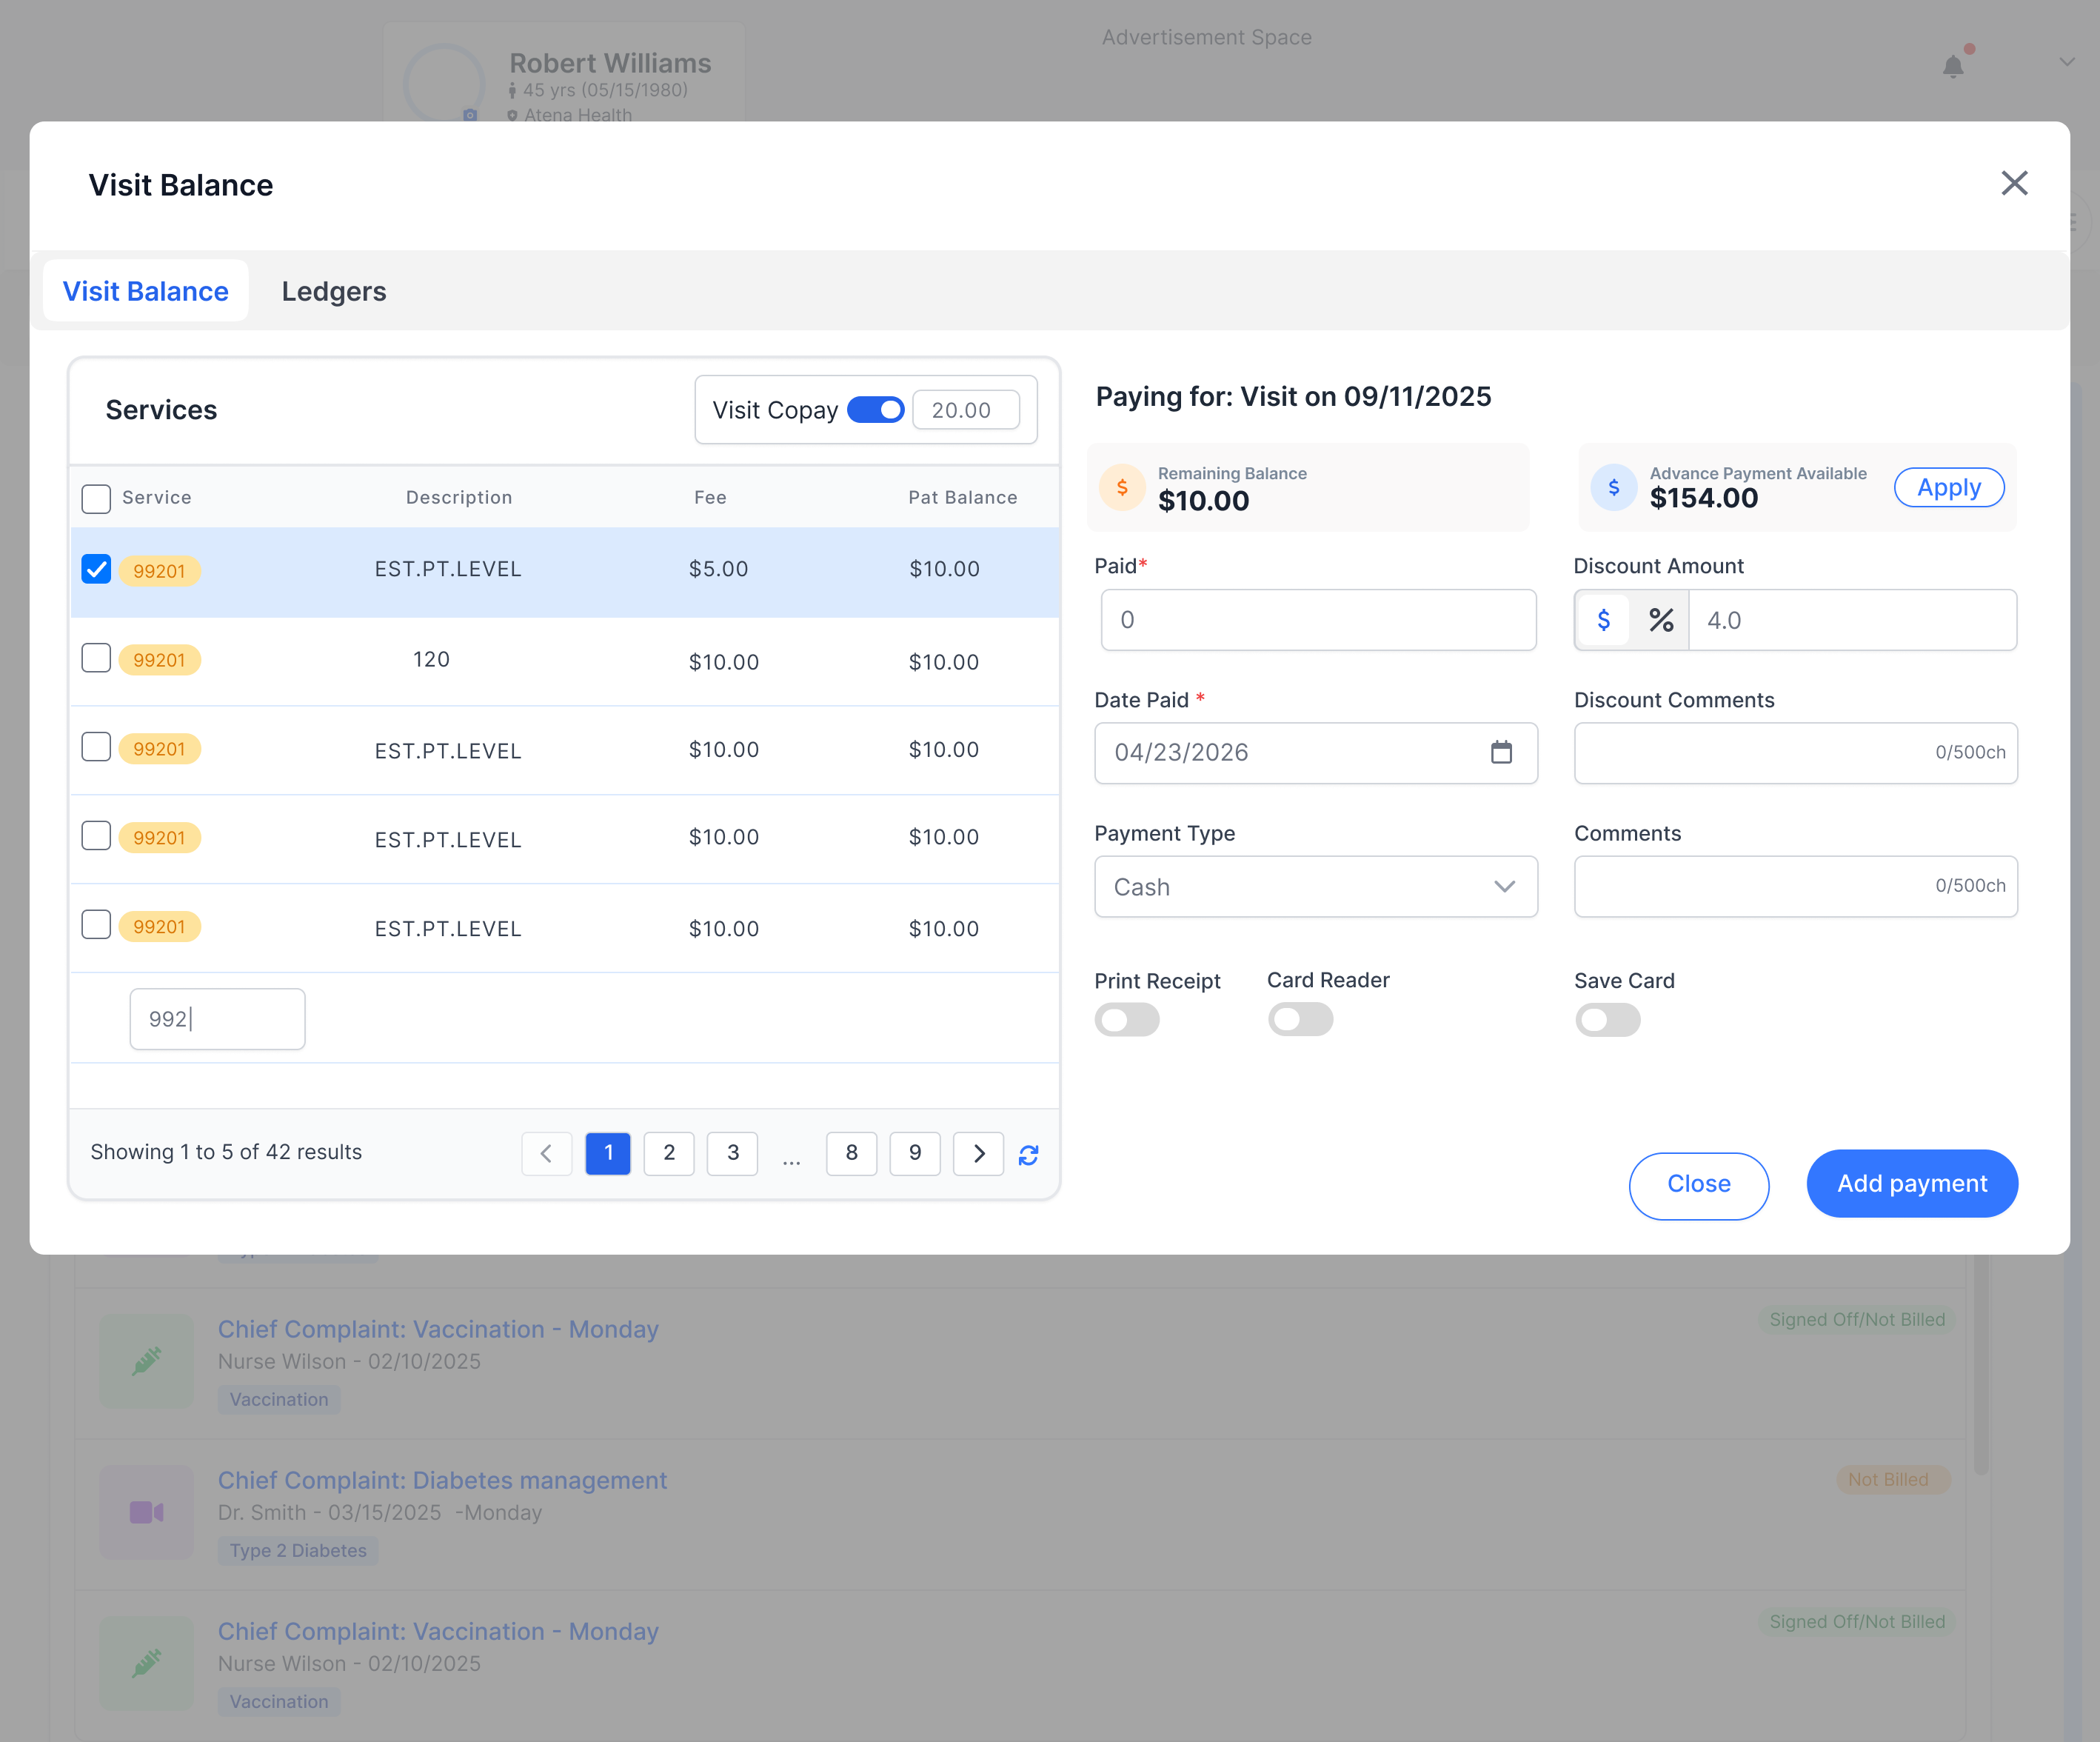
Task: Click the service code search field containing 992
Action: click(x=217, y=1019)
